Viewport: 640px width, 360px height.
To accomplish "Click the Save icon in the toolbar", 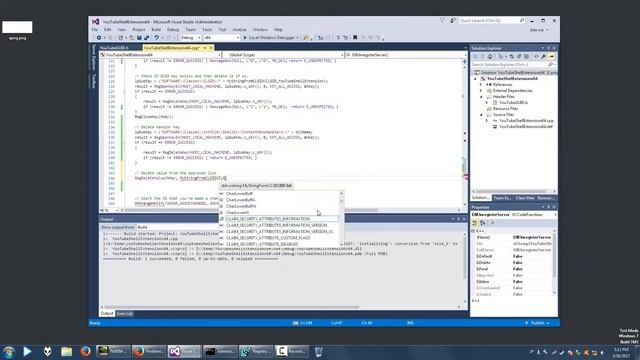I will 139,38.
